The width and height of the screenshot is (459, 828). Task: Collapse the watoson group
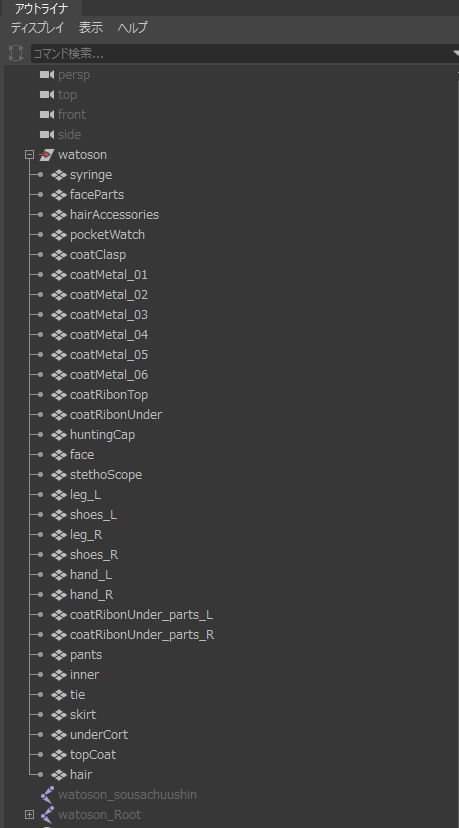(x=30, y=155)
